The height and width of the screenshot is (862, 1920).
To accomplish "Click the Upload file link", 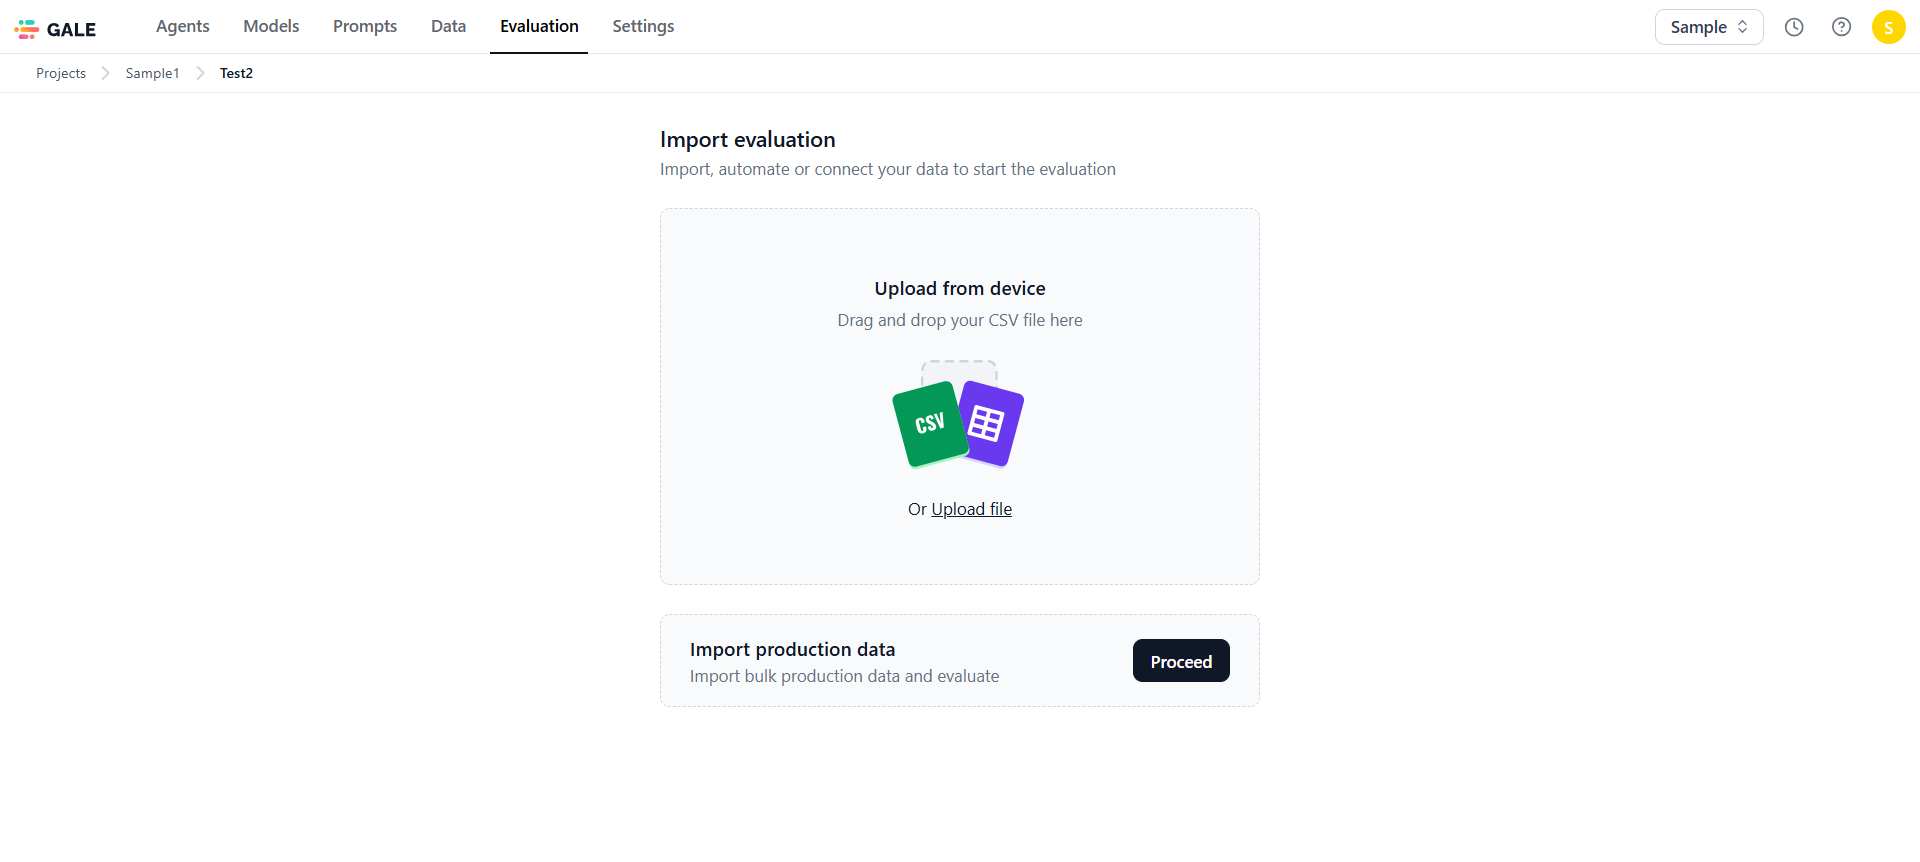I will click(971, 509).
